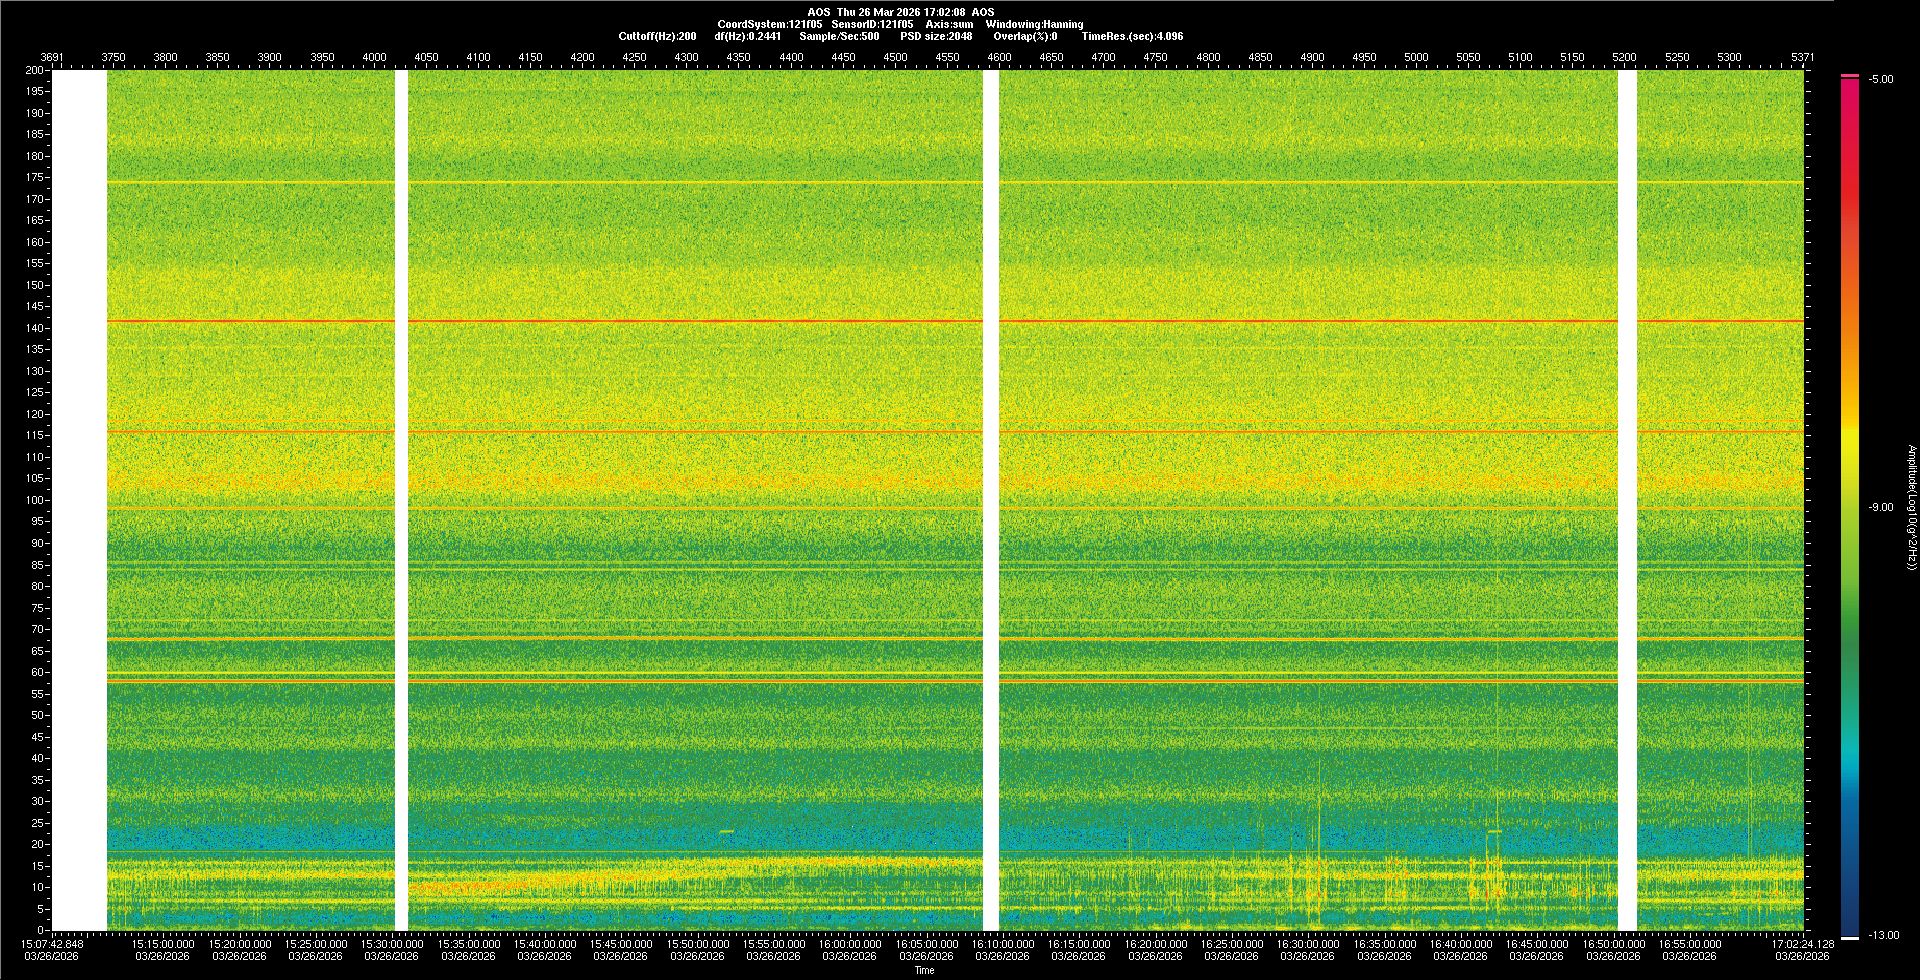Click the thin 174 Hz spectral line
Screen dimensions: 1920x980
[x=700, y=182]
